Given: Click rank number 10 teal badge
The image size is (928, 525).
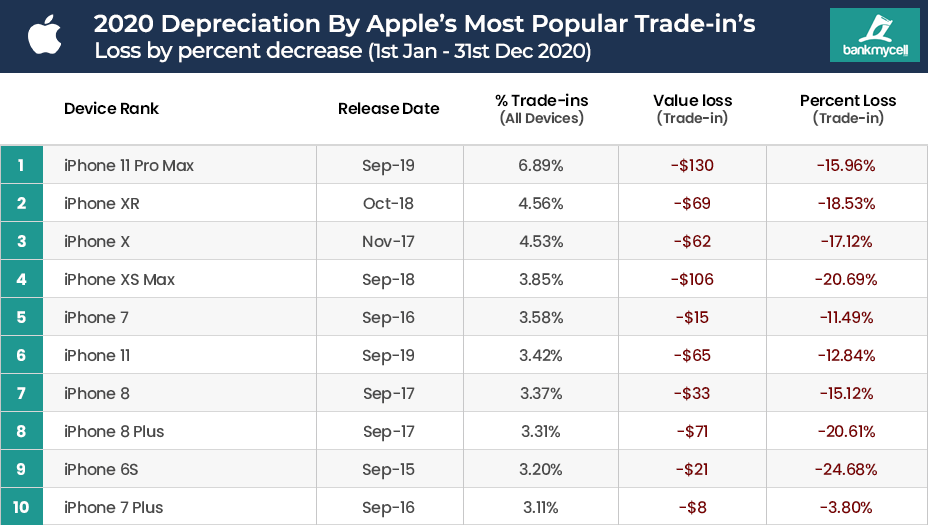Looking at the screenshot, I should [21, 507].
